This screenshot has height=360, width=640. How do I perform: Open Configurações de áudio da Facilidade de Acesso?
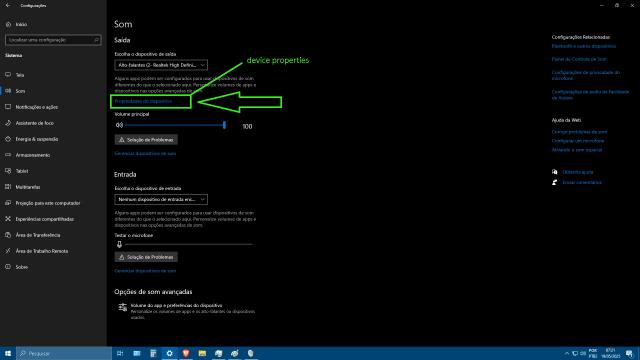tap(590, 95)
